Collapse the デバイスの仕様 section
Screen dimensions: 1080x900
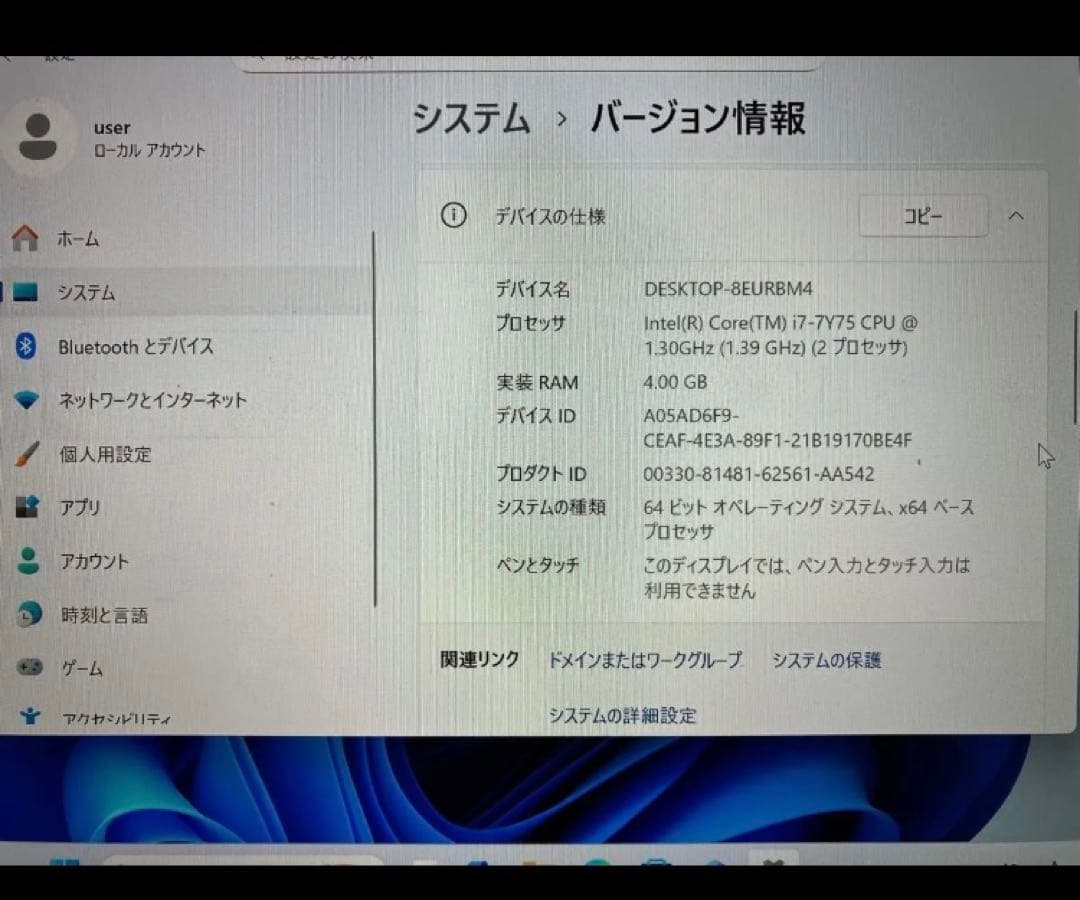tap(1016, 216)
